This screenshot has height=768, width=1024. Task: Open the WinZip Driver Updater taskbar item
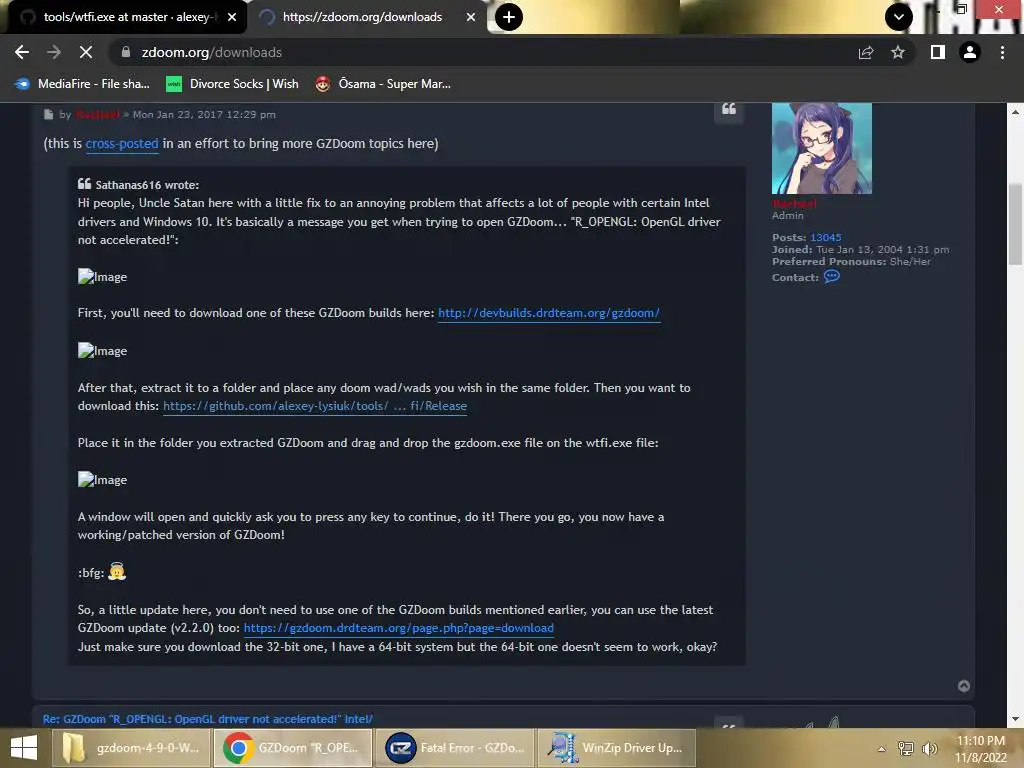616,748
